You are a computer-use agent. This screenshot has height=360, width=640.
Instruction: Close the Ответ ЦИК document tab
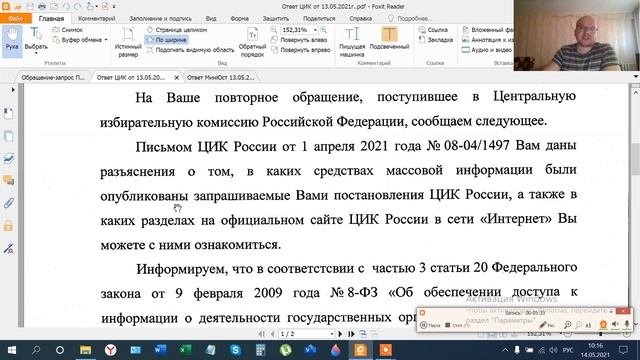click(176, 78)
